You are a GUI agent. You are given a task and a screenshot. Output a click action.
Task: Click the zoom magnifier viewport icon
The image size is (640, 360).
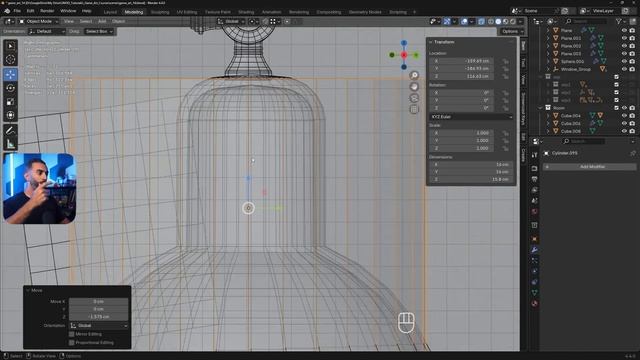tap(414, 75)
